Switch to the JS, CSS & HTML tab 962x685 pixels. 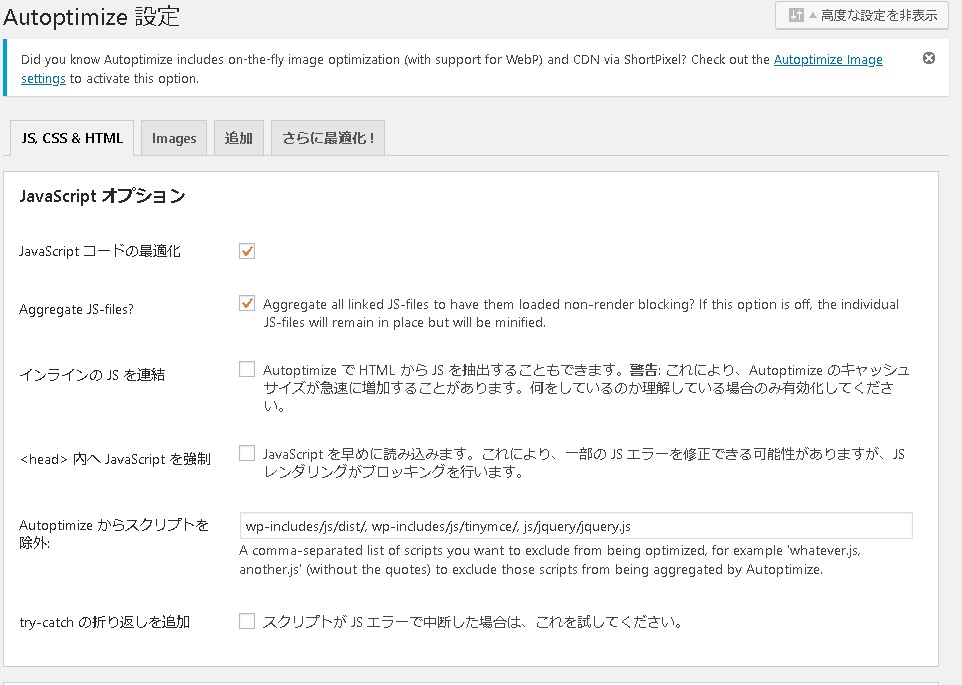click(72, 138)
